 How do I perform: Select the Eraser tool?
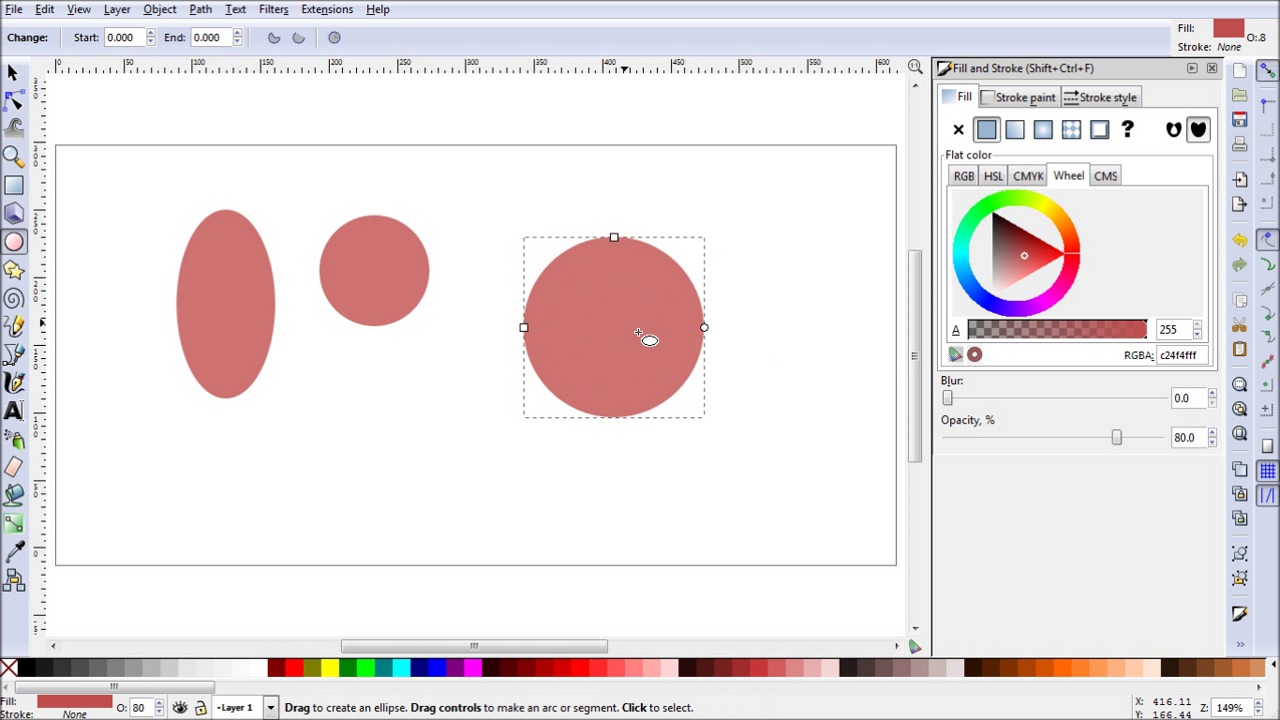tap(13, 467)
